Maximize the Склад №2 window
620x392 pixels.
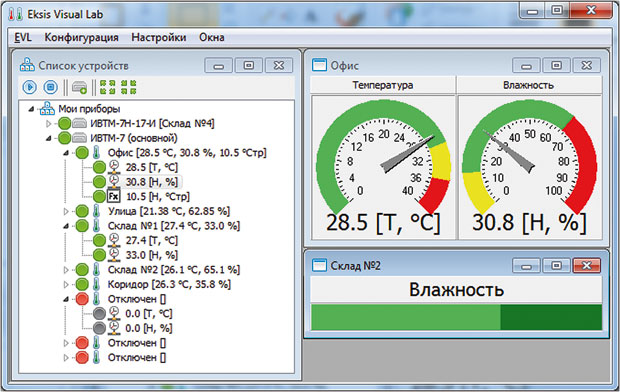pyautogui.click(x=556, y=265)
